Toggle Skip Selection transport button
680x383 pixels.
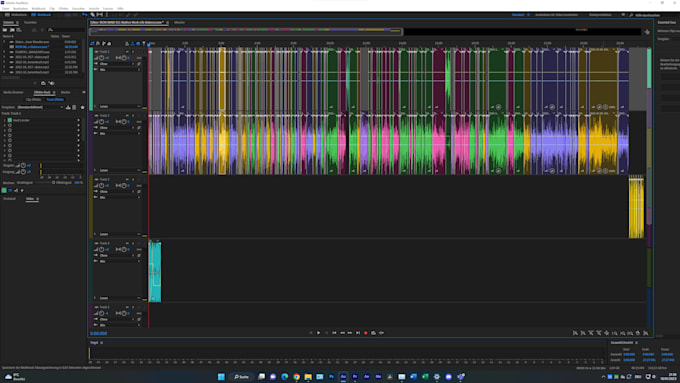pos(381,333)
